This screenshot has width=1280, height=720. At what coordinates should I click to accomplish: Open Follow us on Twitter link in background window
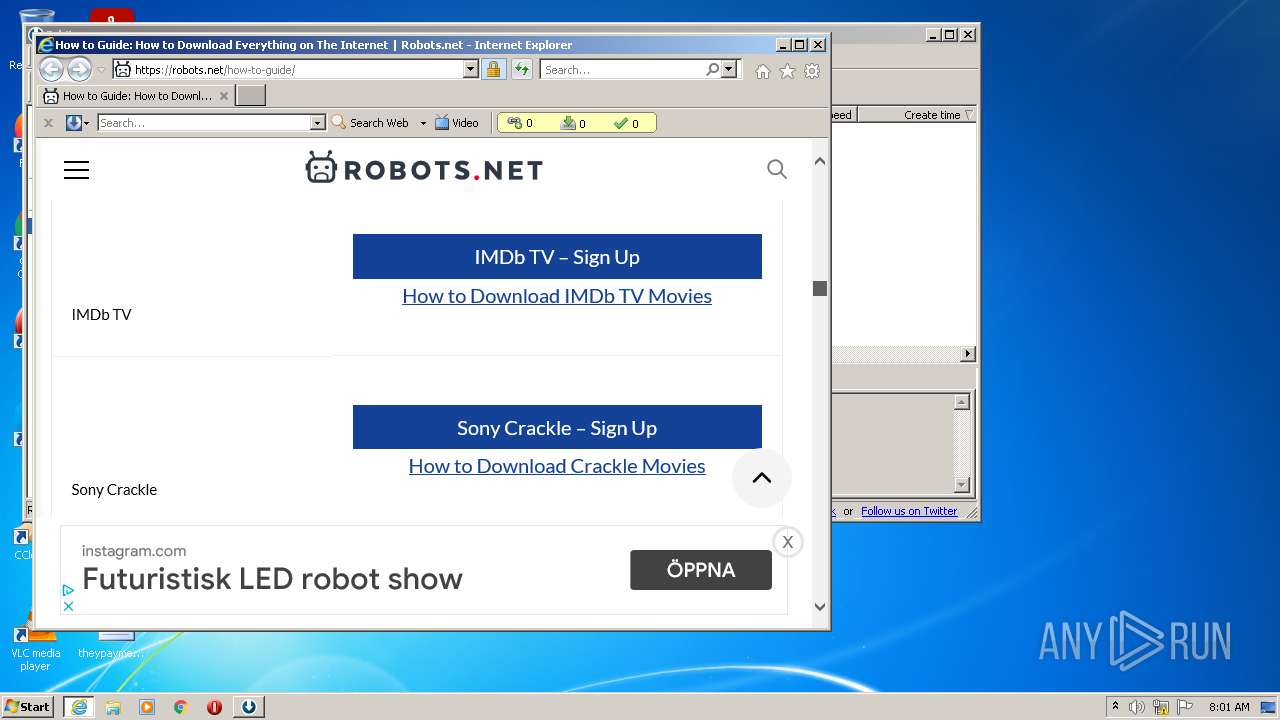pyautogui.click(x=909, y=511)
